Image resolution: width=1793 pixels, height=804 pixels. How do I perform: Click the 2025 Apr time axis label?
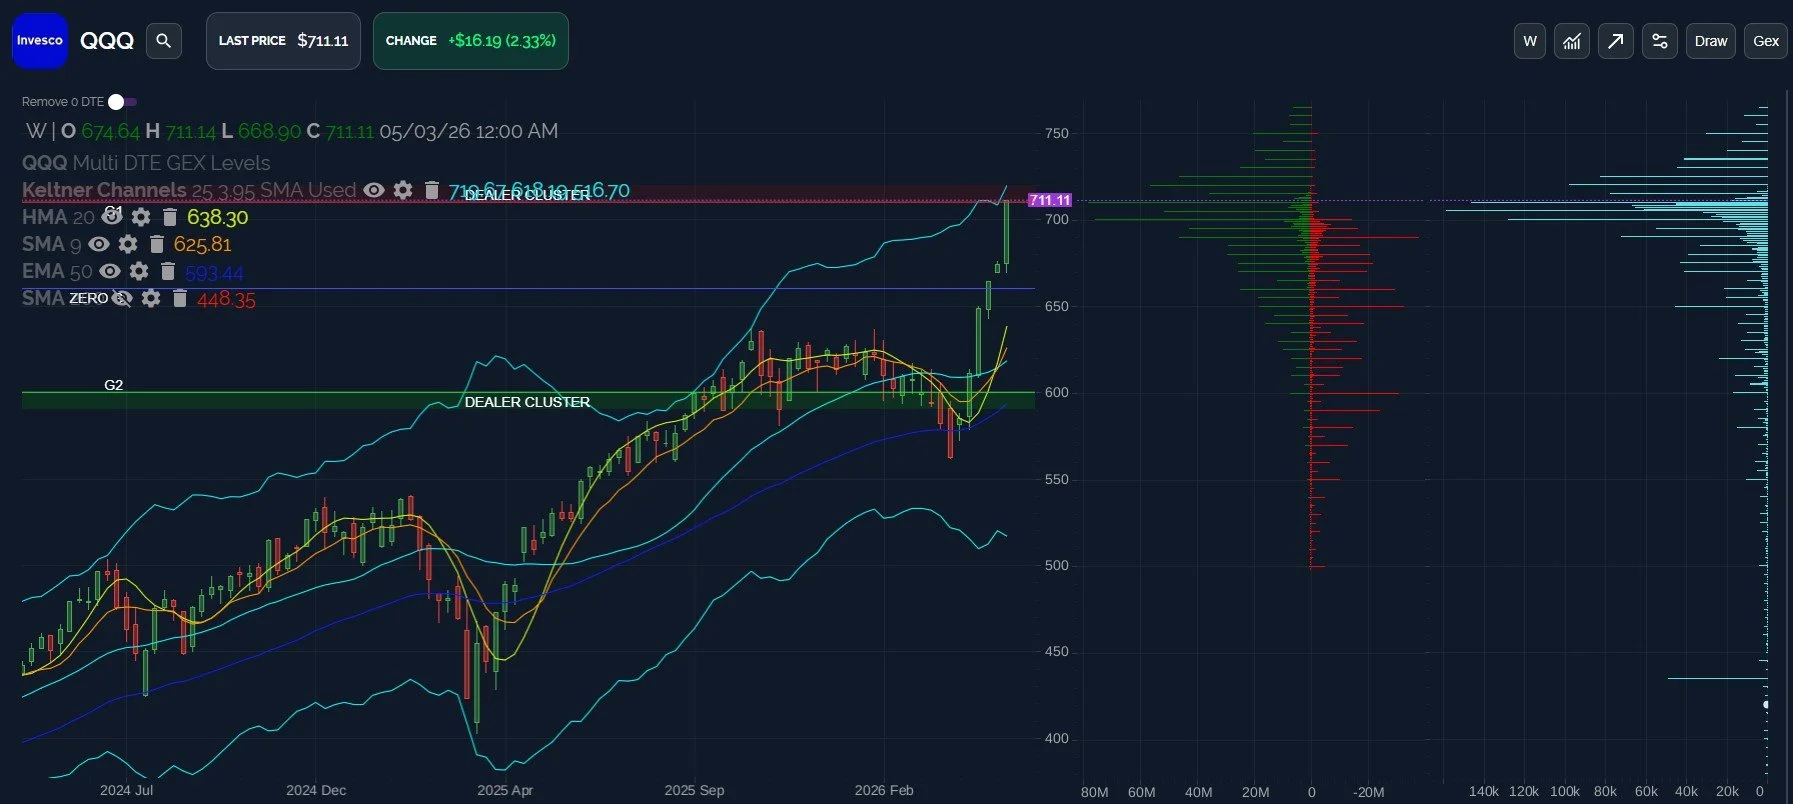click(505, 790)
